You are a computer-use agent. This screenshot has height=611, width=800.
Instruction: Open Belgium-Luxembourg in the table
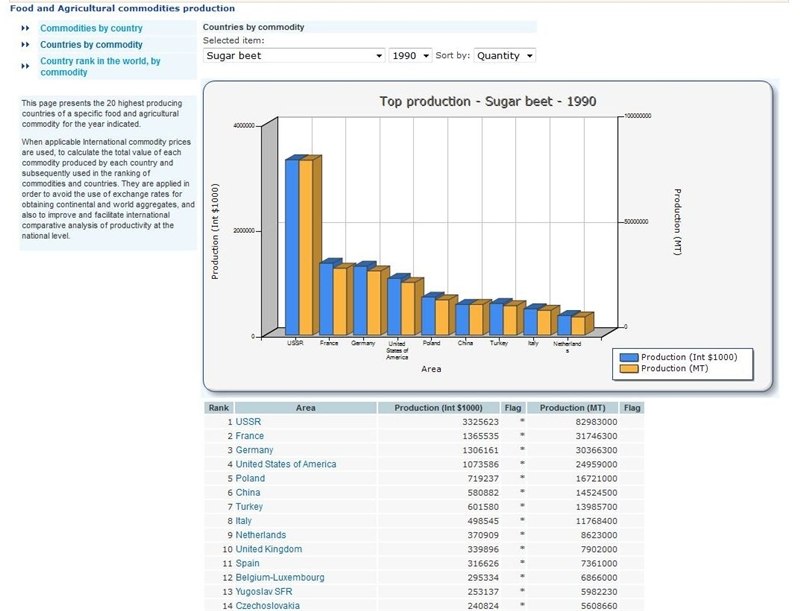[280, 578]
